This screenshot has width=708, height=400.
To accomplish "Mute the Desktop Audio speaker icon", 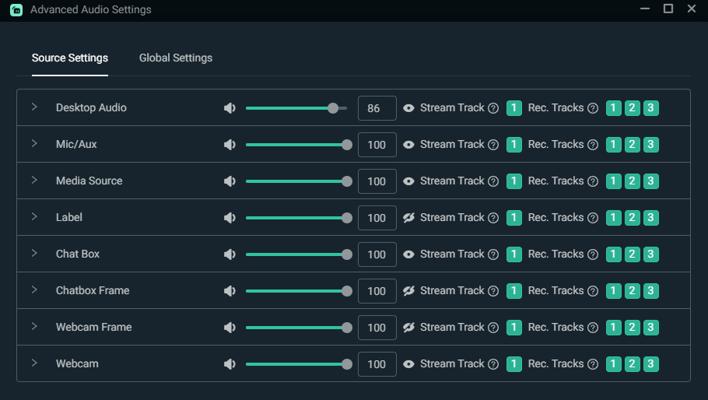I will 230,108.
